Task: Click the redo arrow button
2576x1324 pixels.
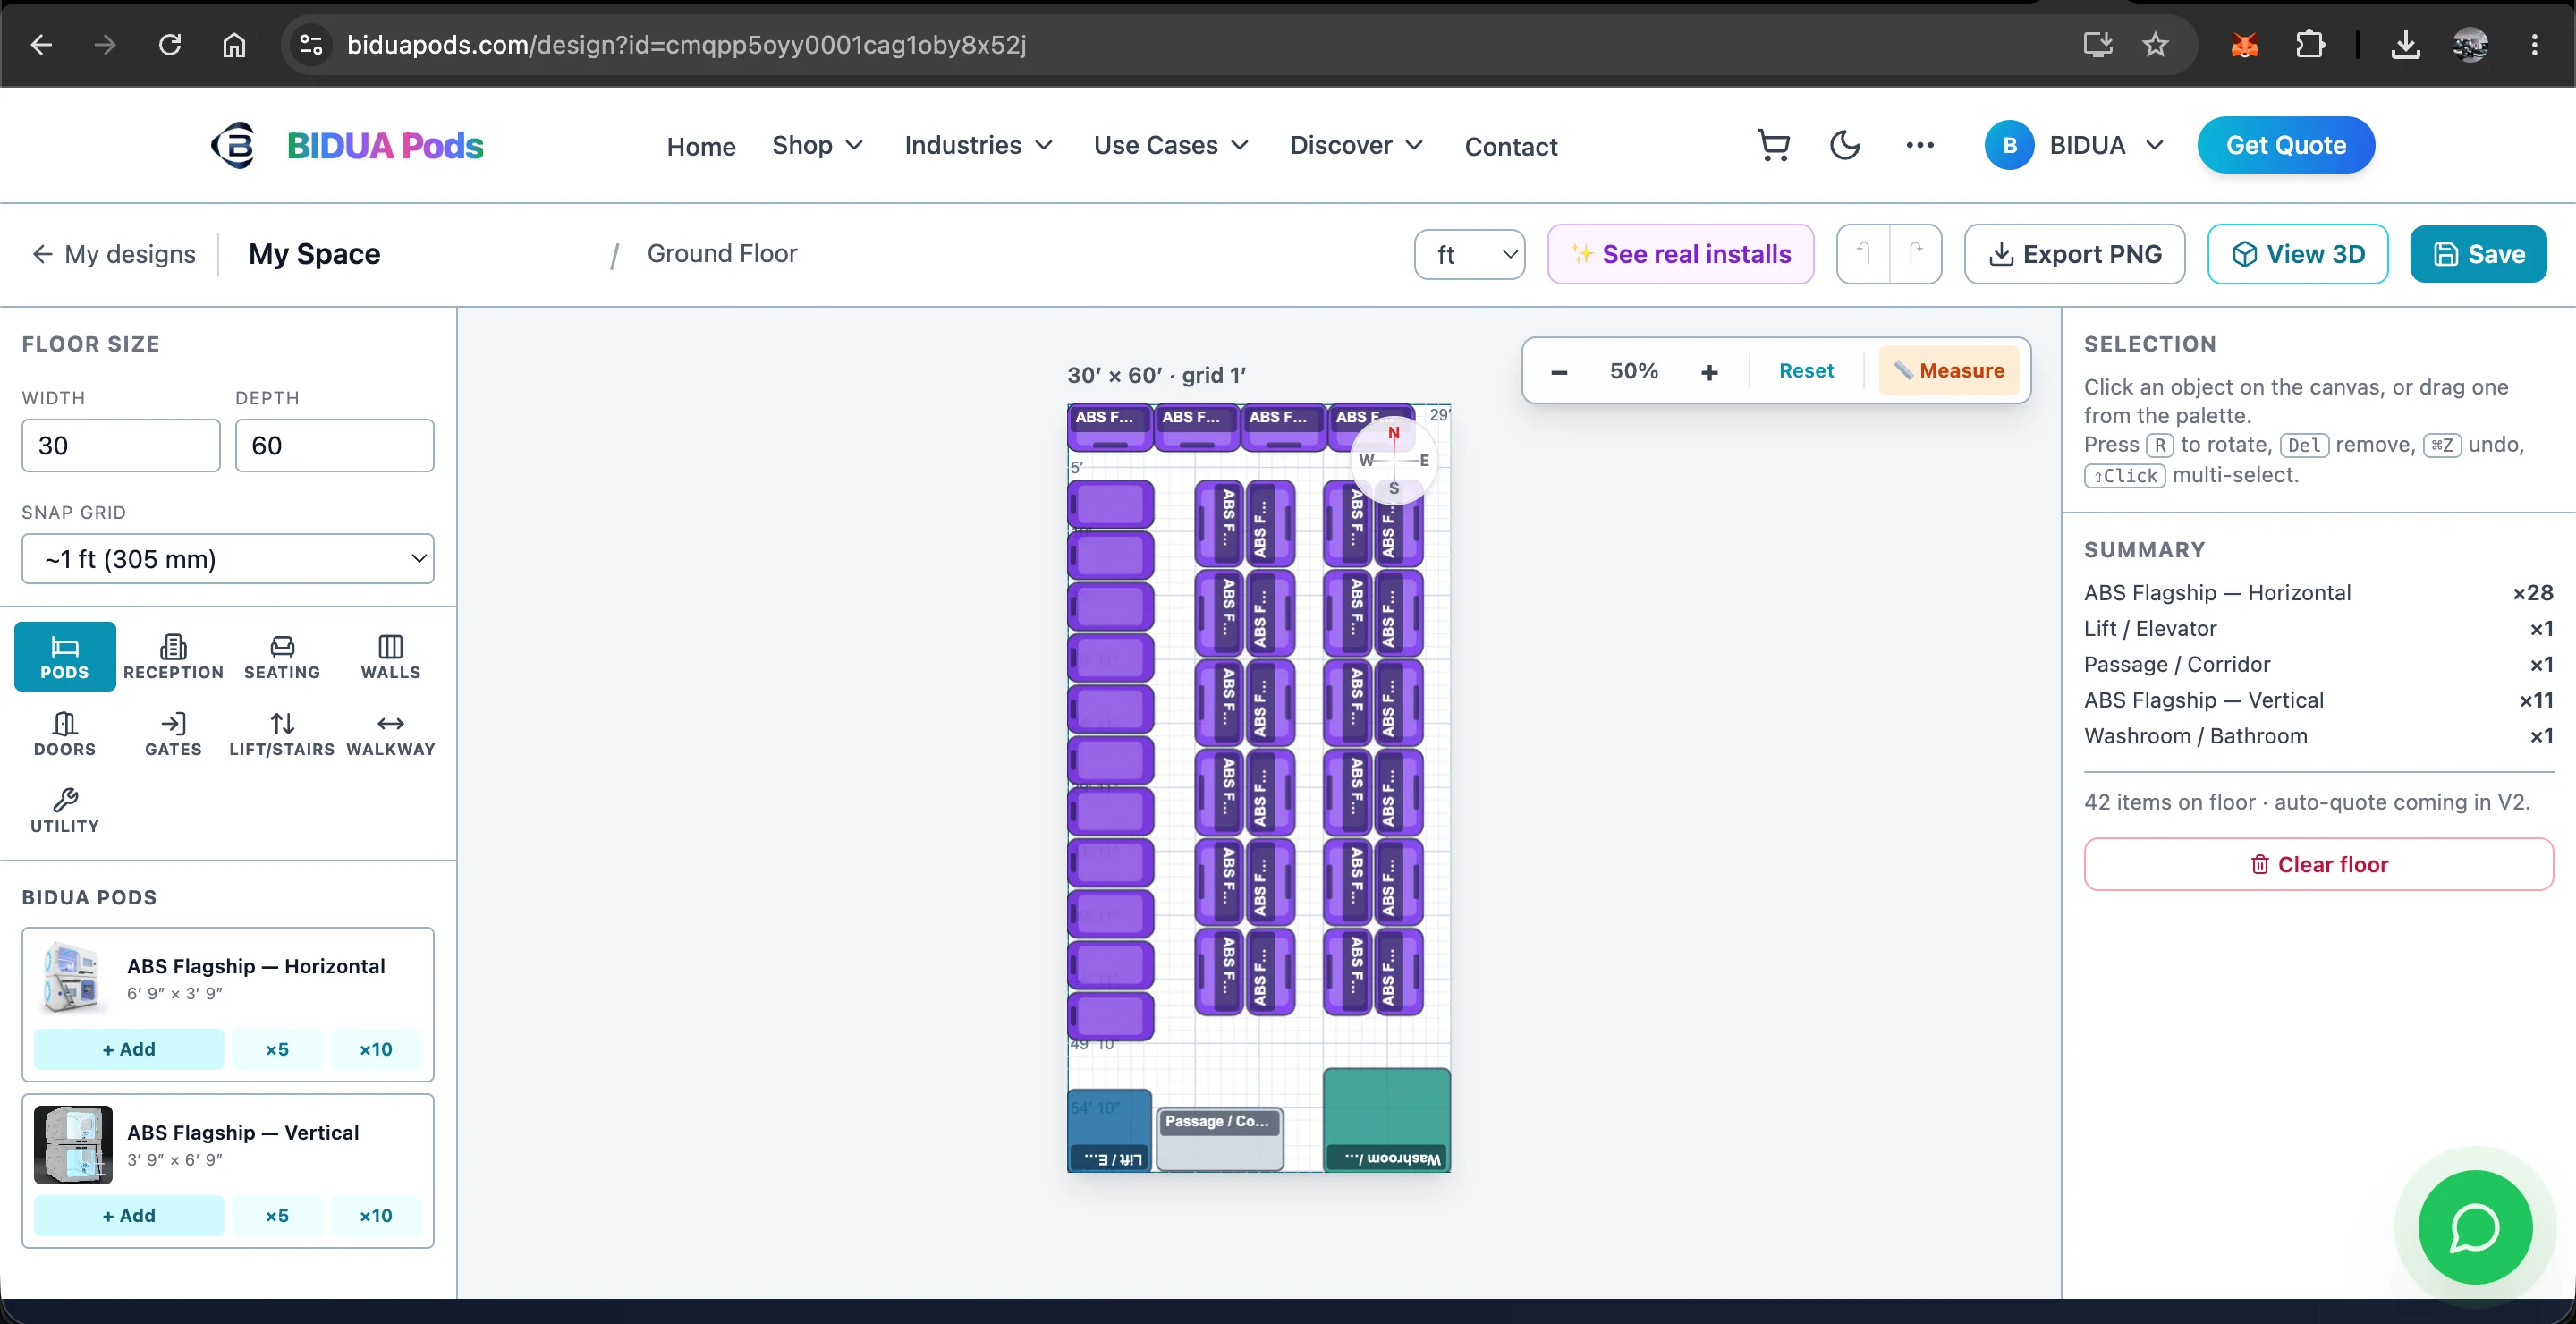Action: click(1915, 254)
